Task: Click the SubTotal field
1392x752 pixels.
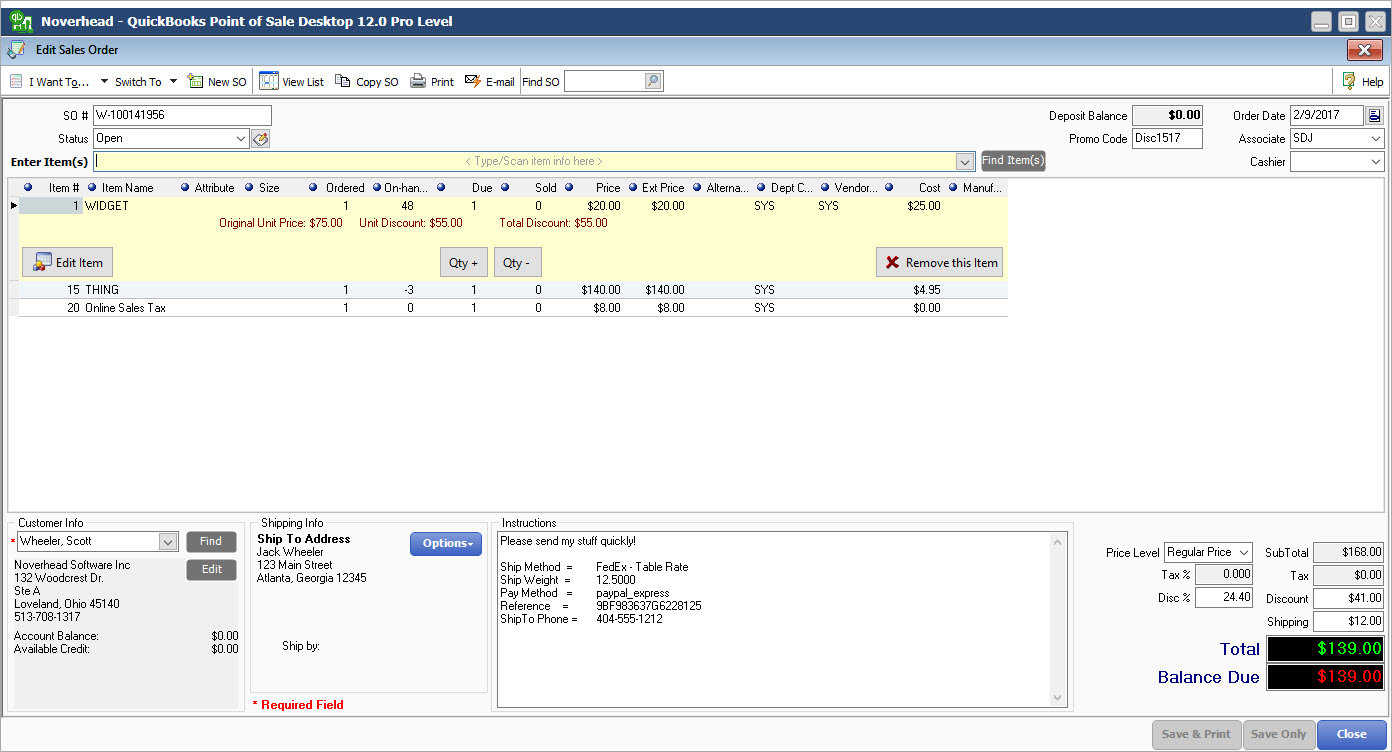Action: tap(1349, 552)
